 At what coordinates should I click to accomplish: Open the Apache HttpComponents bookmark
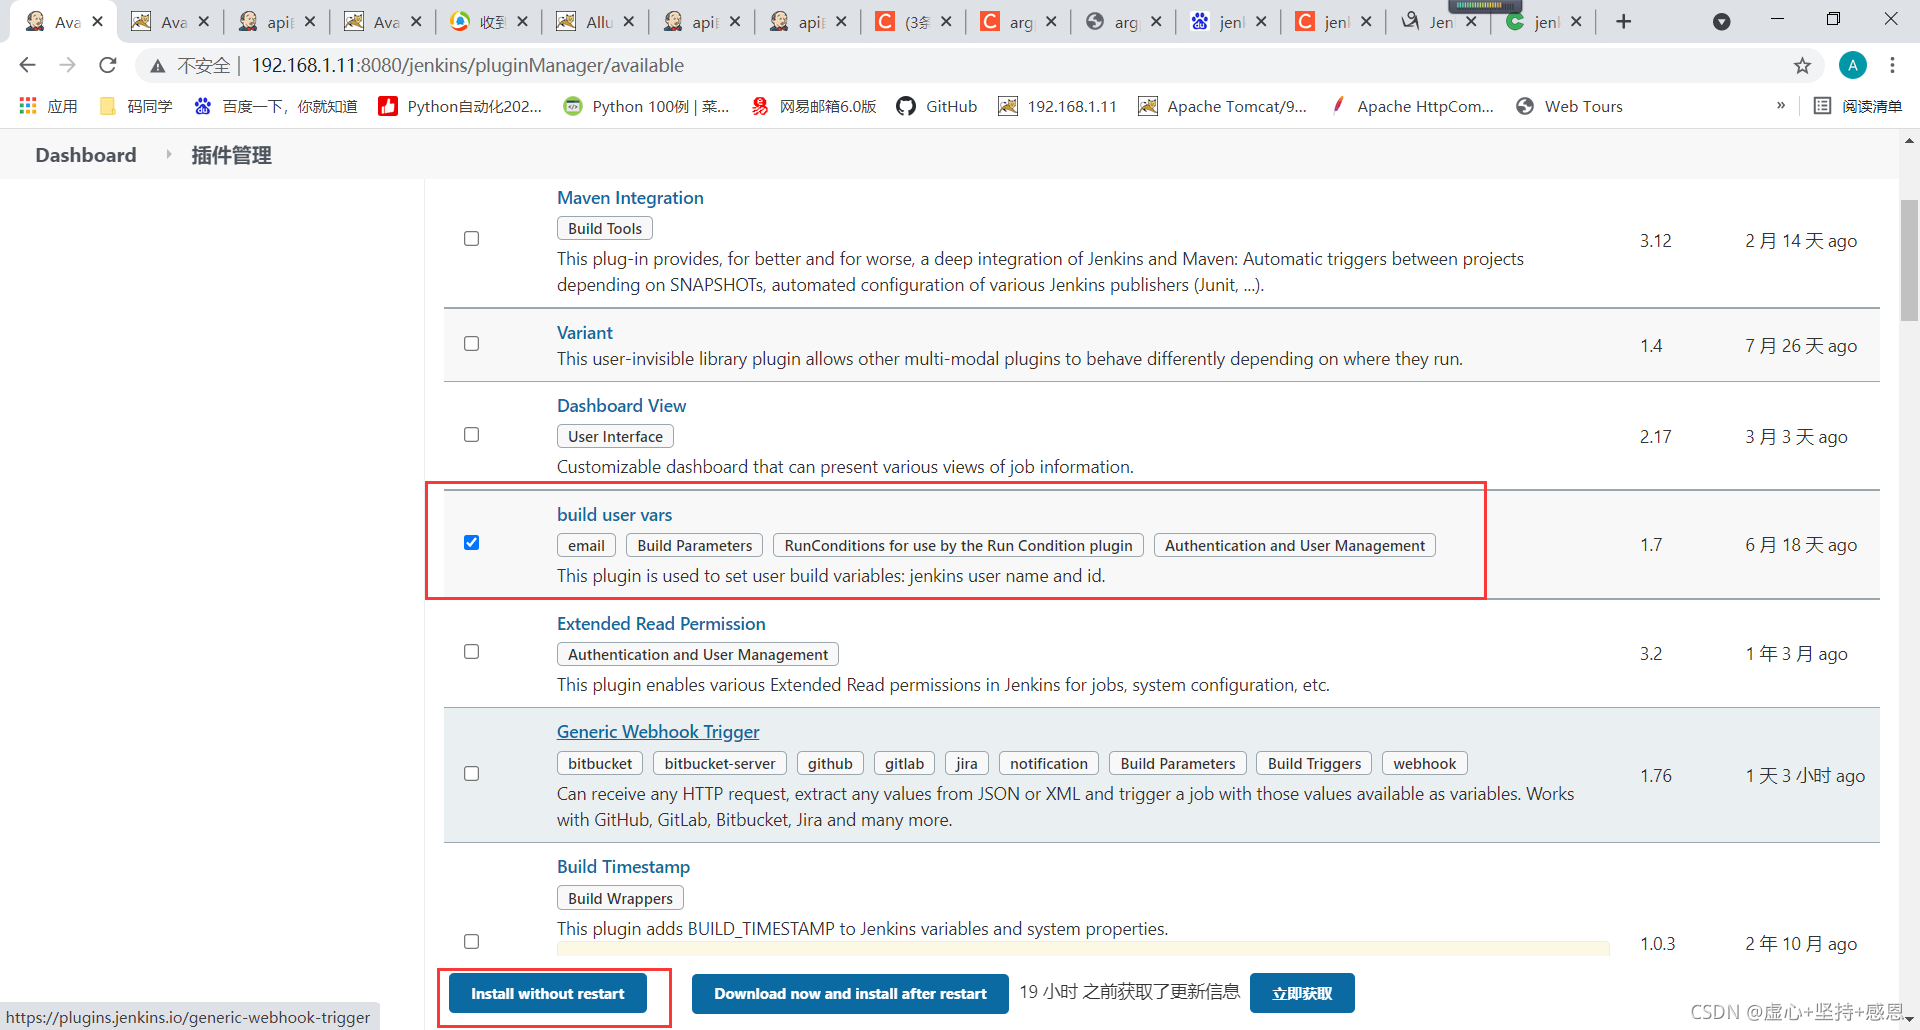tap(1411, 106)
